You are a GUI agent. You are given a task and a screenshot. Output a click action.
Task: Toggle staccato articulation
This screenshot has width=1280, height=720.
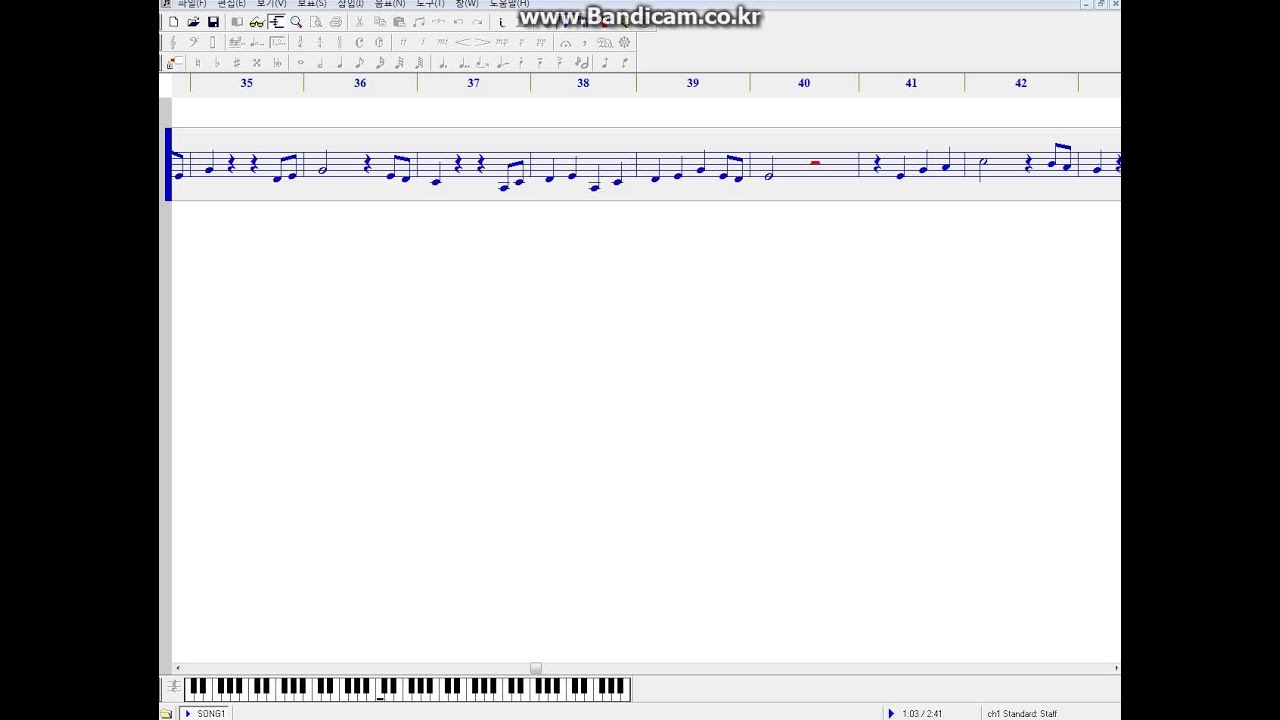point(521,62)
